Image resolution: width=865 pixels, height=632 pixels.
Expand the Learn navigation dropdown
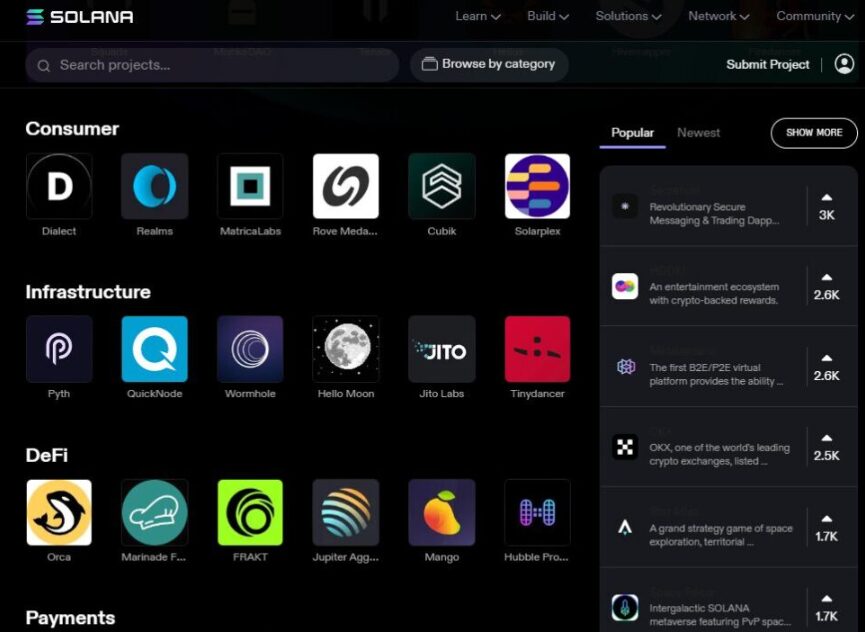tap(477, 16)
